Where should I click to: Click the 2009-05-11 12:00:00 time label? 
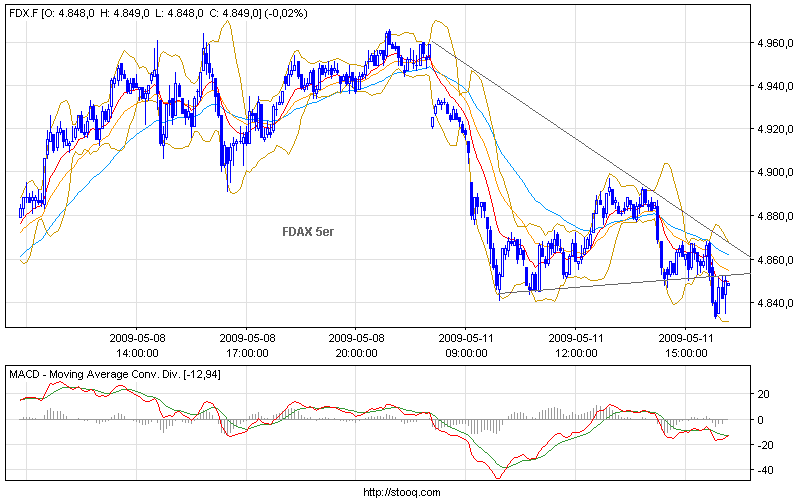[x=577, y=345]
